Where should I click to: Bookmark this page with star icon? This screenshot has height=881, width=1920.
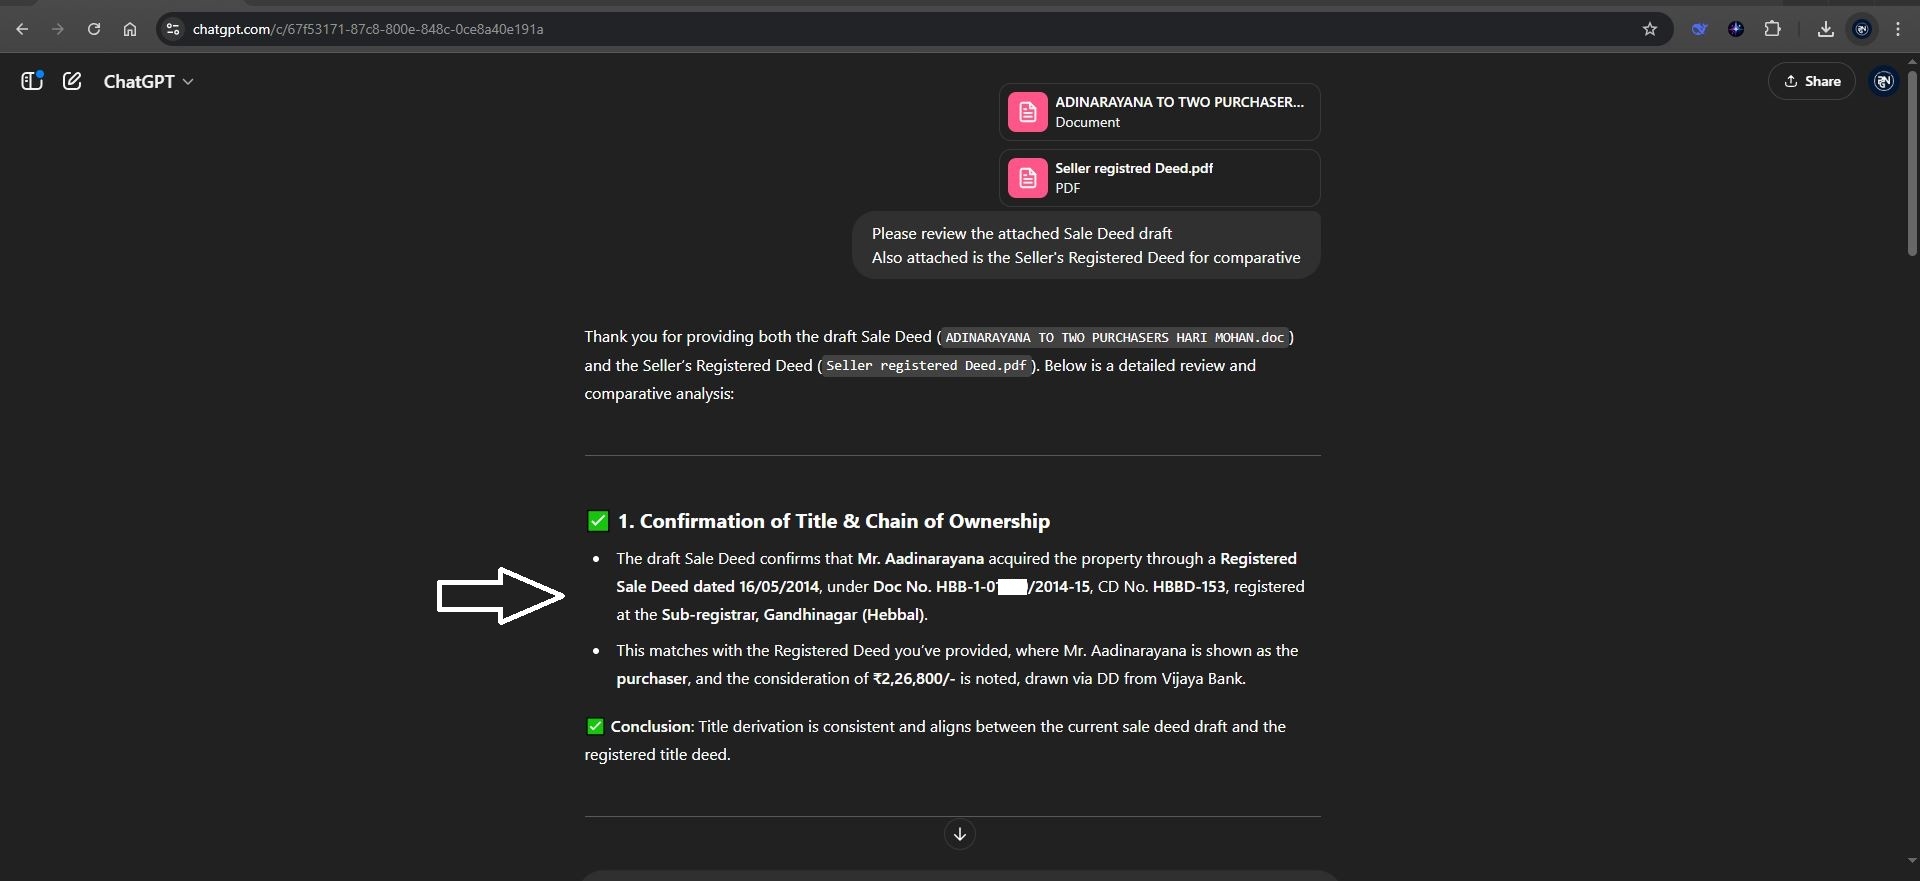click(x=1650, y=29)
